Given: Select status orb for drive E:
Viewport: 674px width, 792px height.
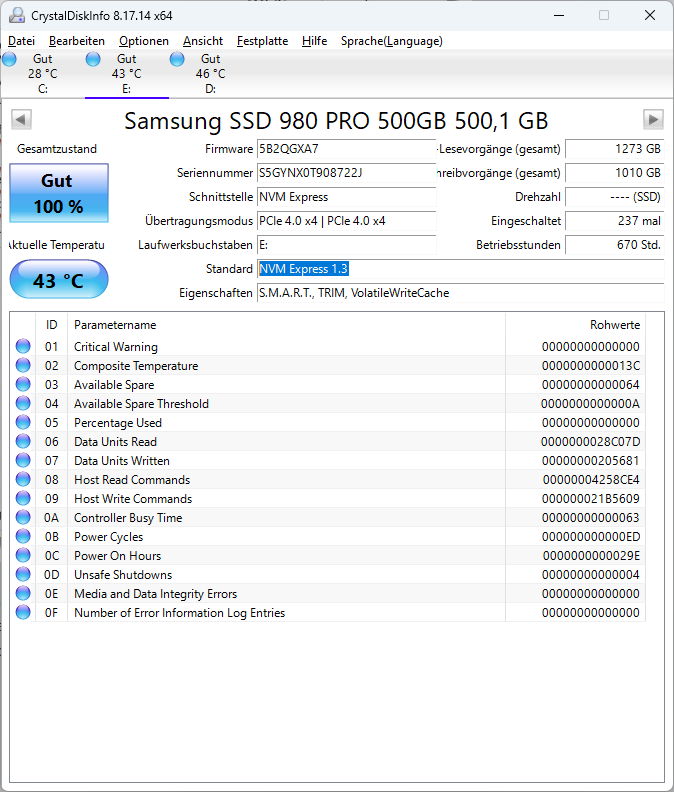Looking at the screenshot, I should 93,59.
